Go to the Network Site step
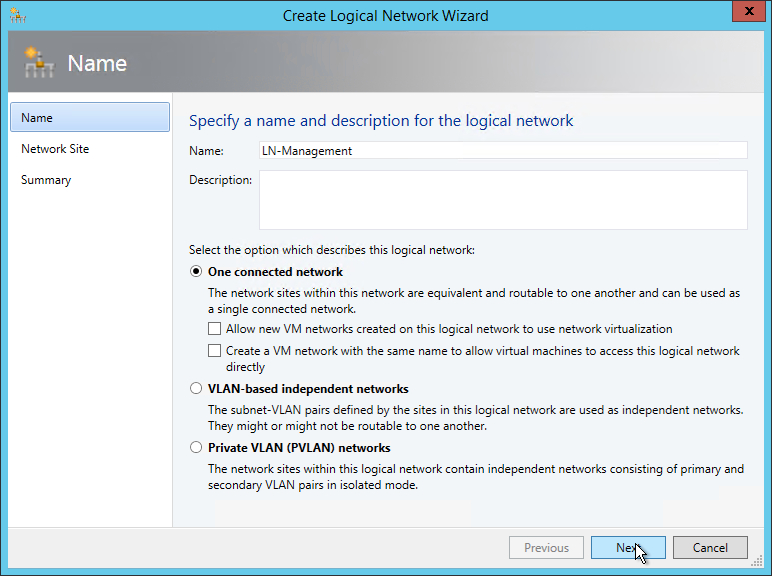Image resolution: width=772 pixels, height=576 pixels. point(55,149)
